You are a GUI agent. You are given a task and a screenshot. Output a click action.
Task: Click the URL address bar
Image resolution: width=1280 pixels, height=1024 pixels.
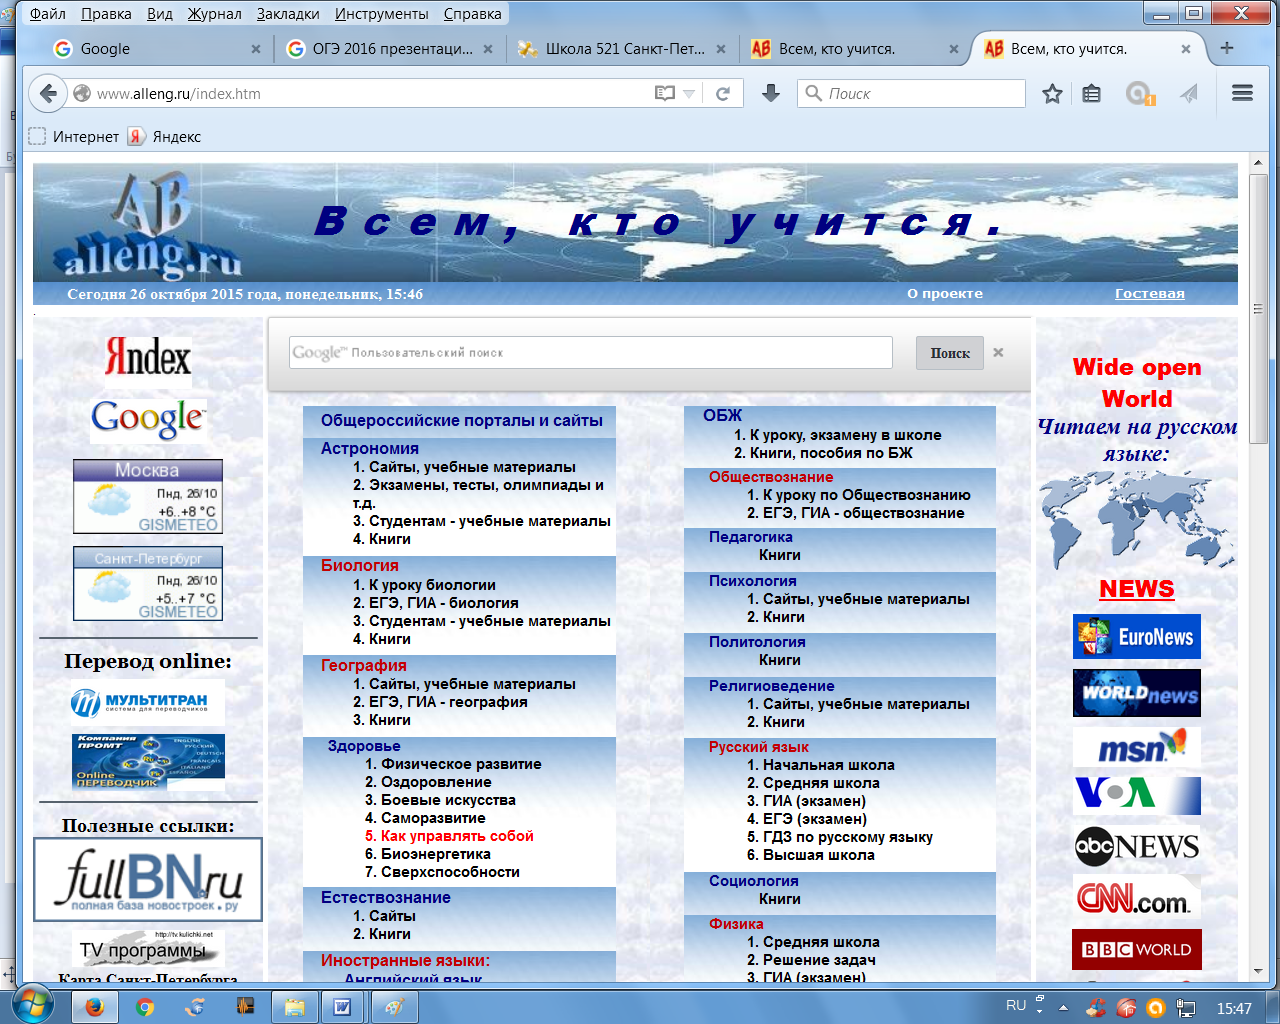click(370, 93)
